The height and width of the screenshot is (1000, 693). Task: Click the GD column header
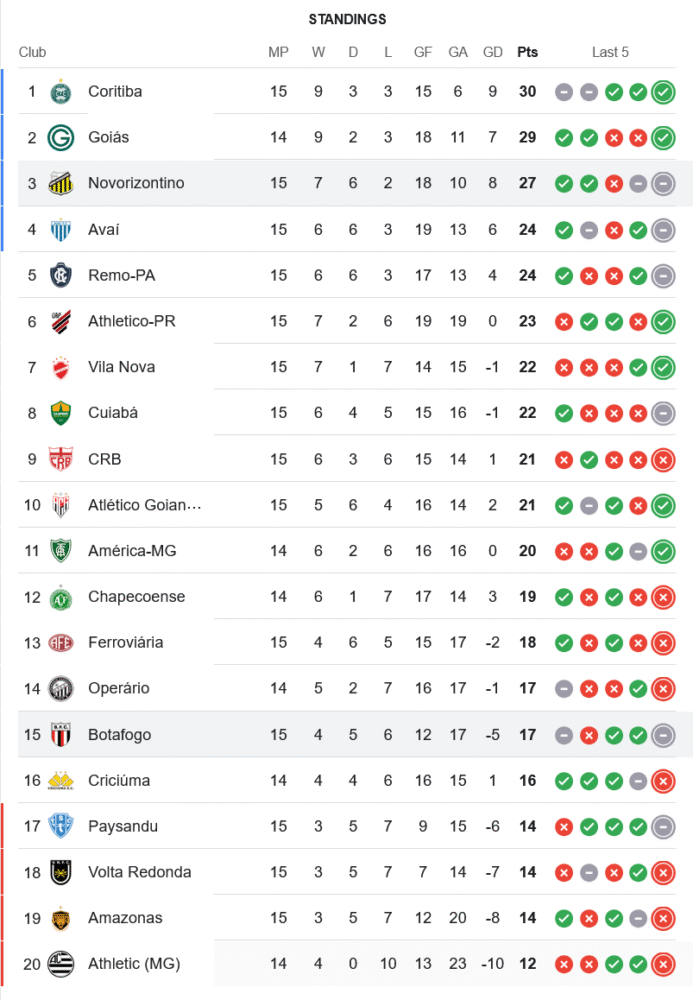tap(492, 52)
